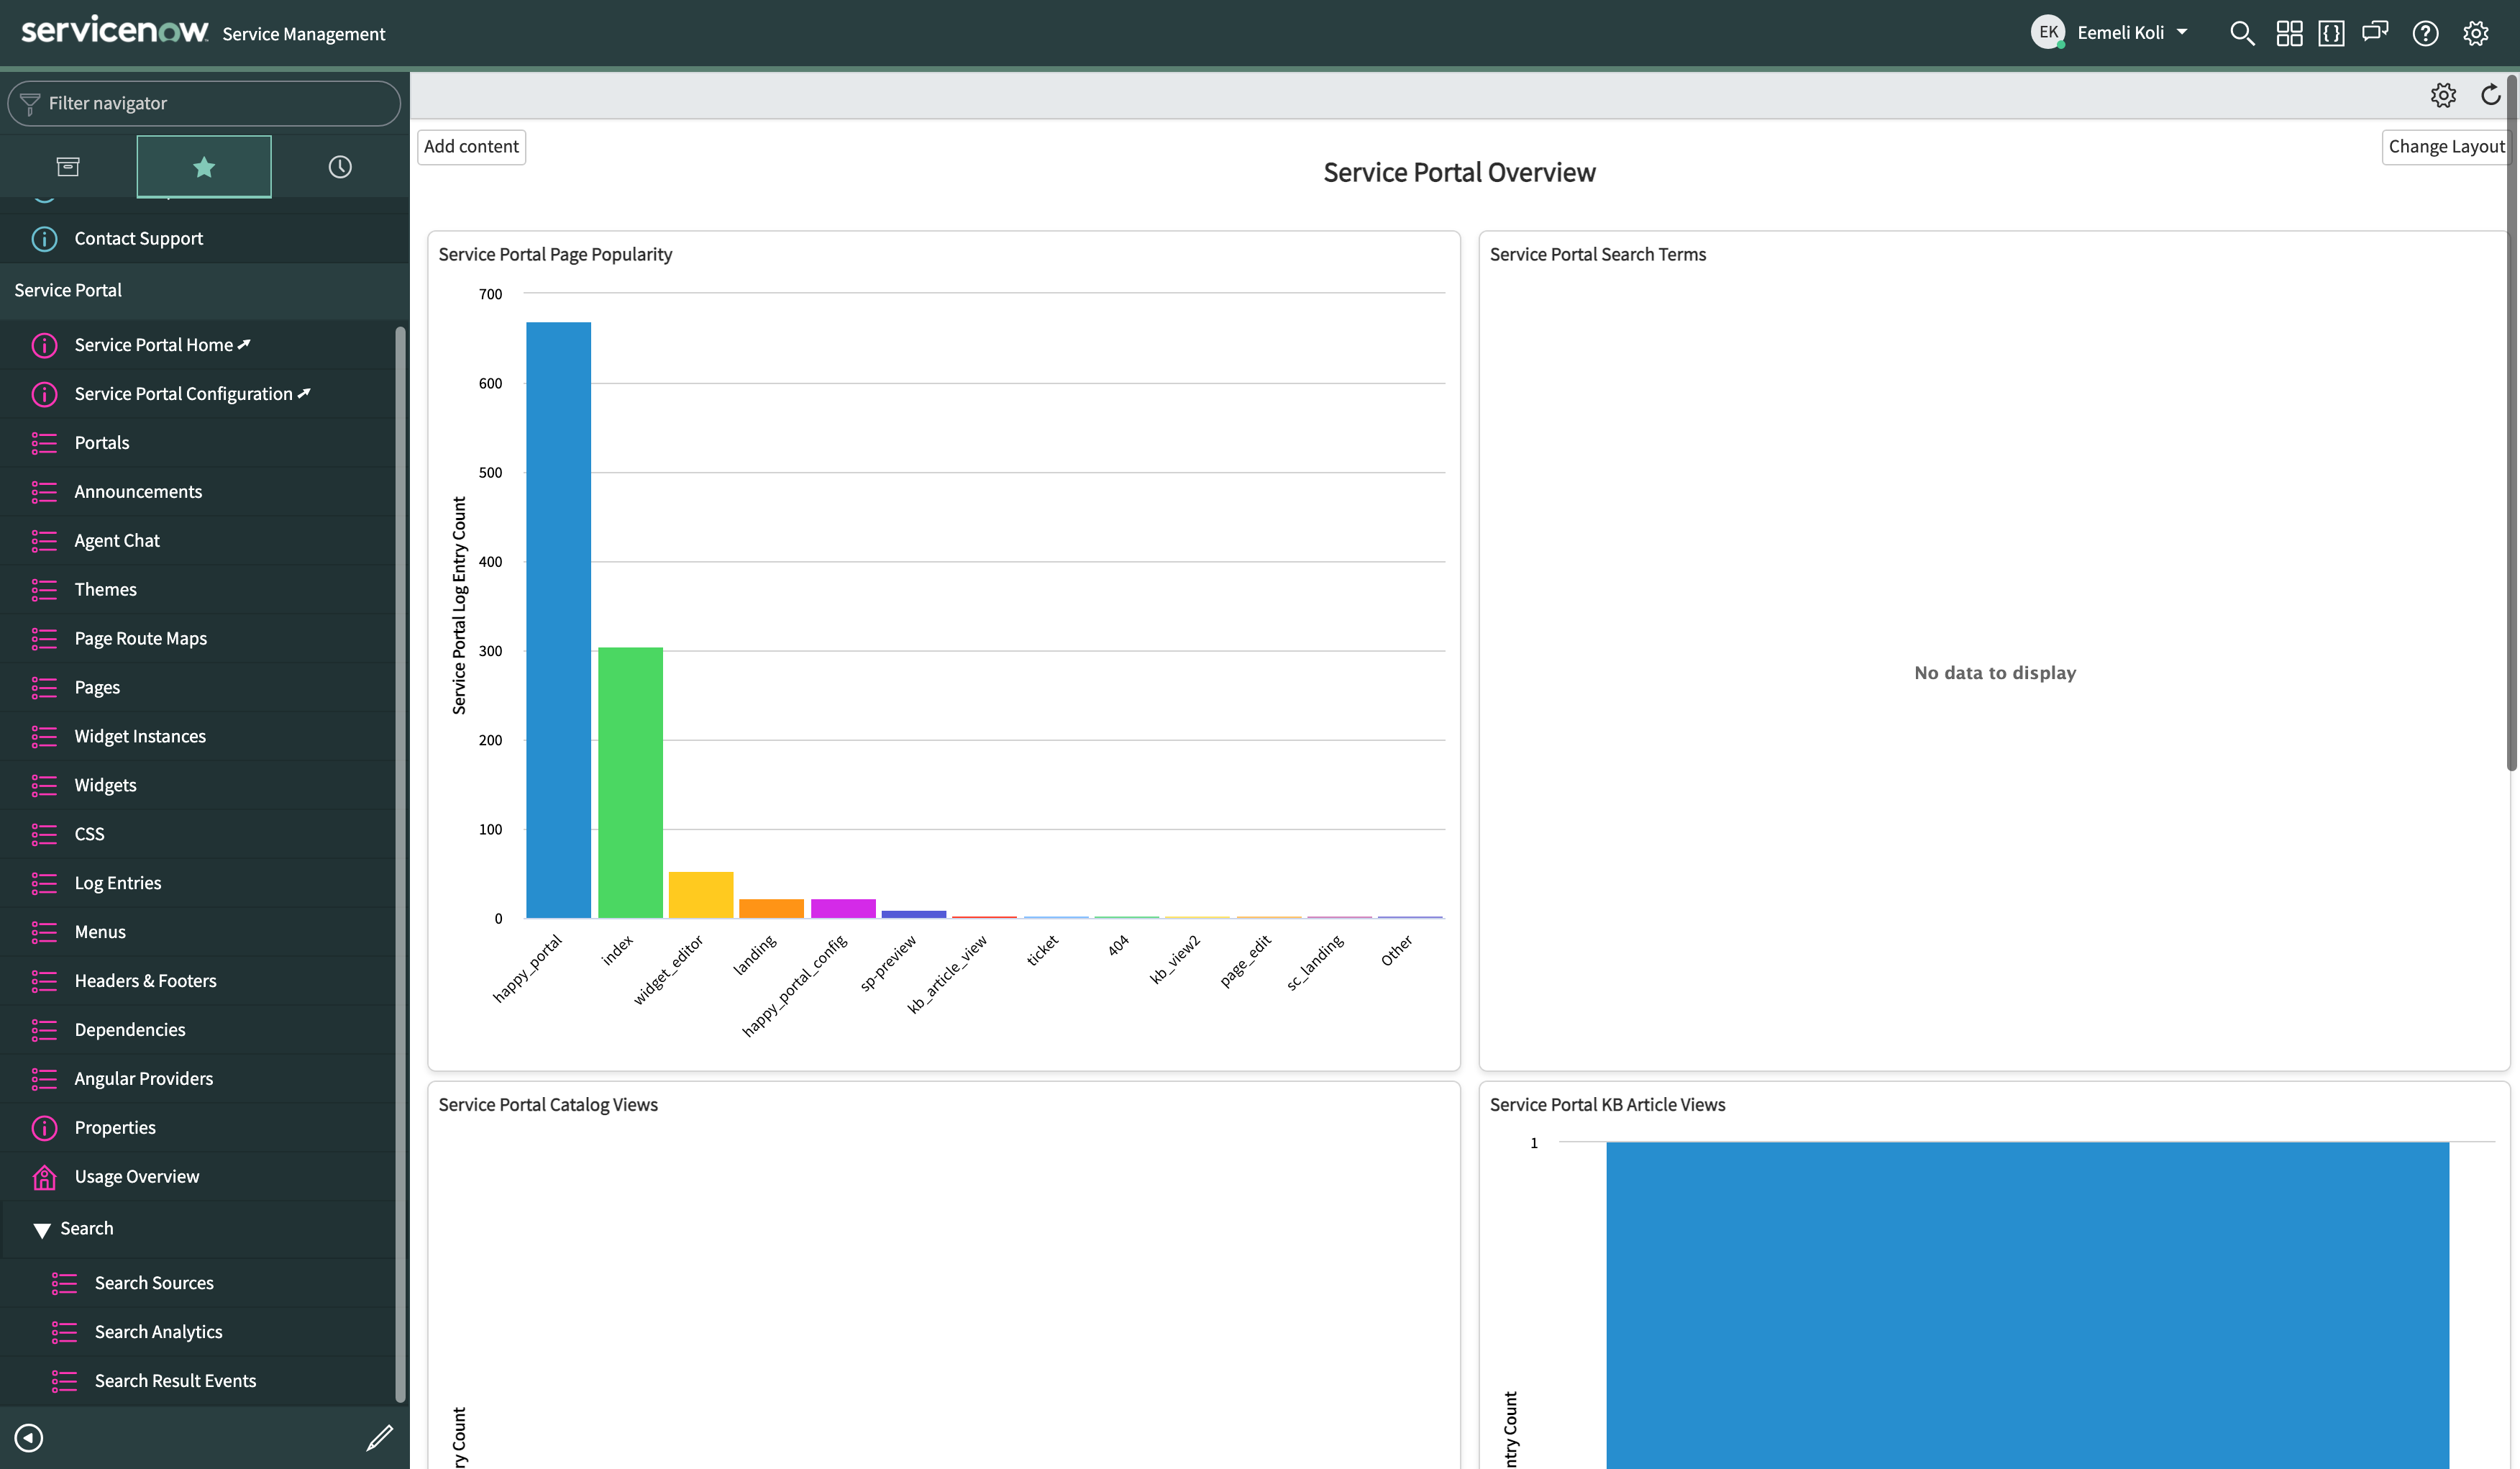Switch to History clock tab
The image size is (2520, 1469).
[340, 166]
